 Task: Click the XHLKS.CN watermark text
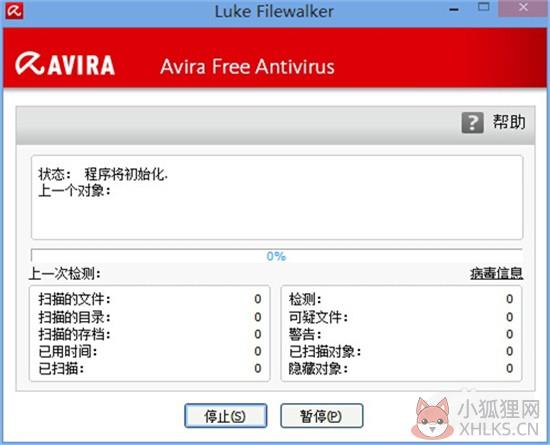498,429
